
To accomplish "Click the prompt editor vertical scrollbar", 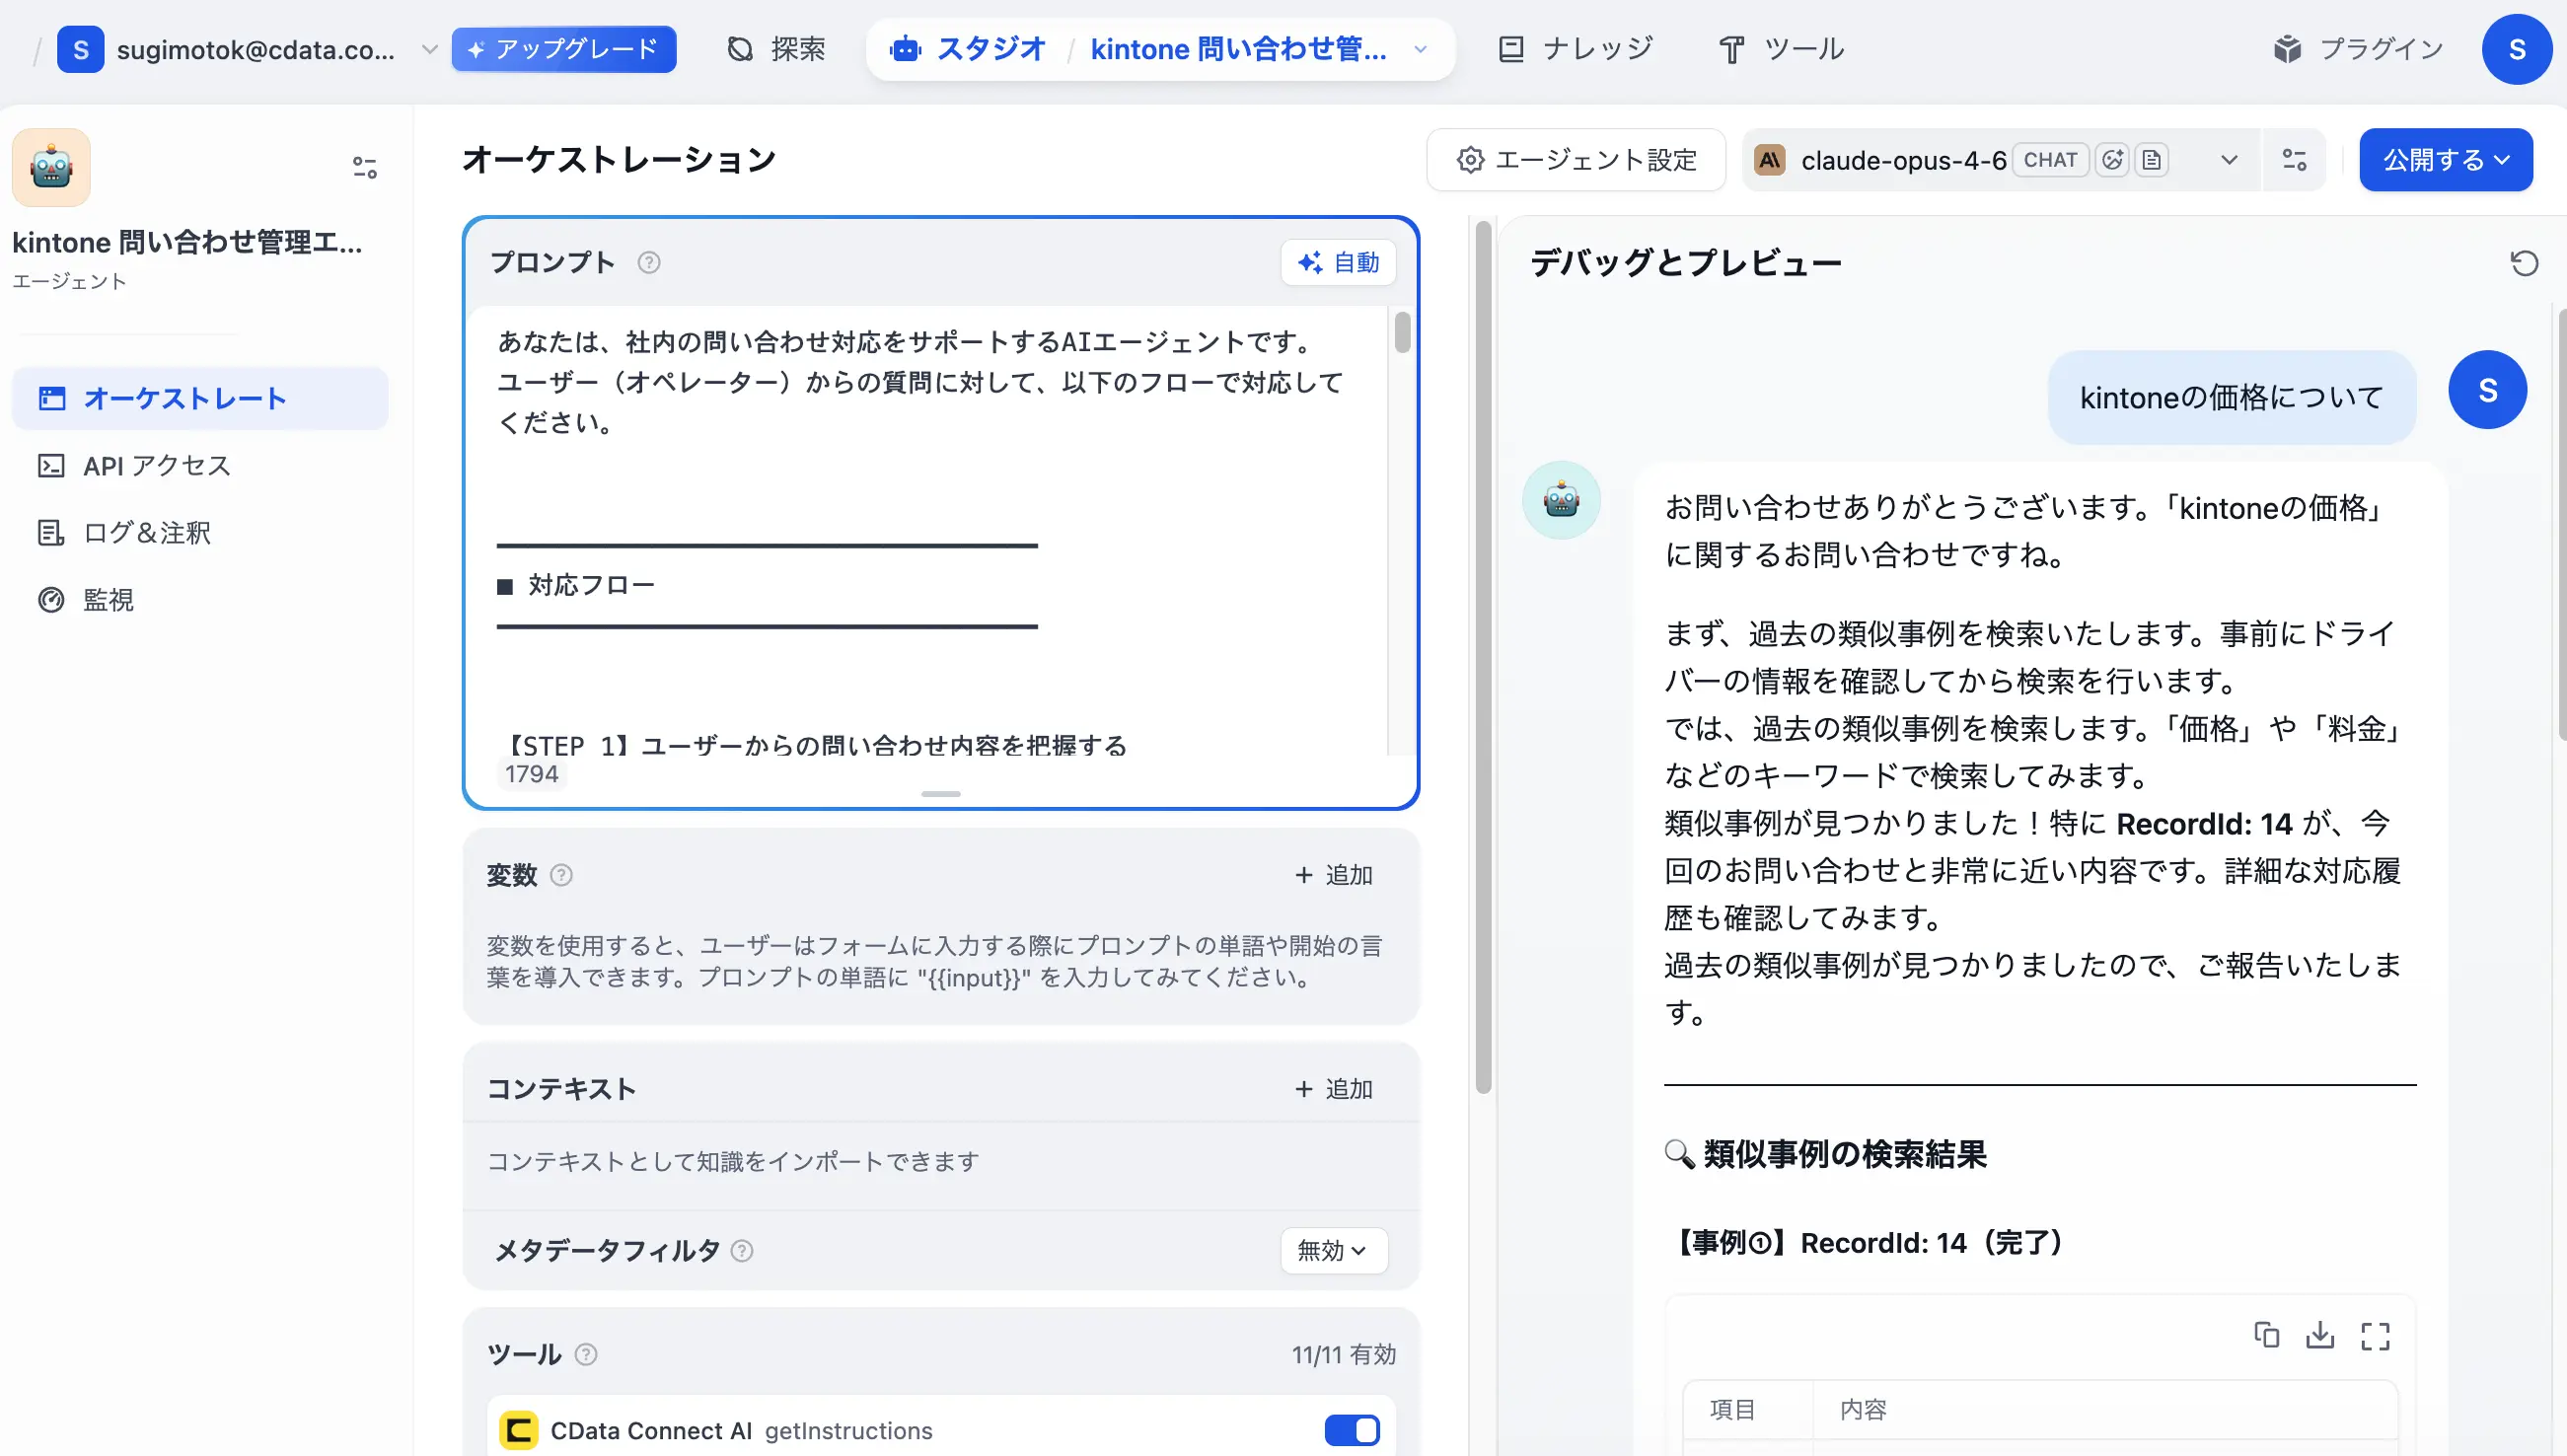I will pyautogui.click(x=1402, y=332).
